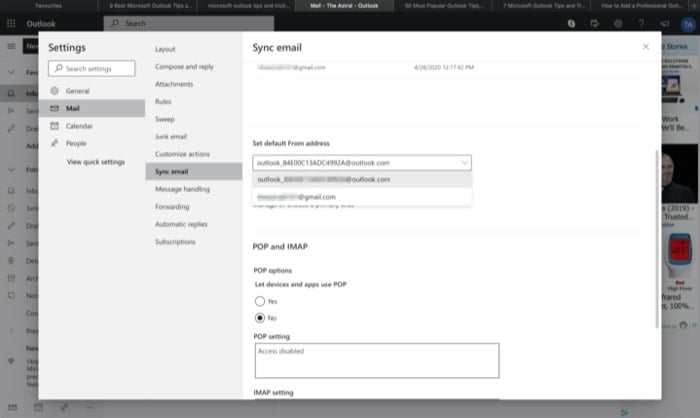Choose the gmail.com address option
This screenshot has width=700, height=418.
(362, 197)
